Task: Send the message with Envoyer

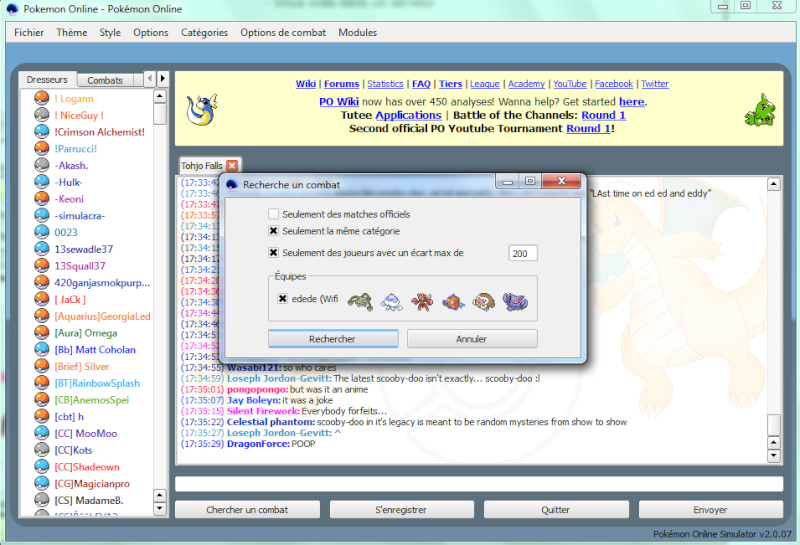Action: tap(711, 509)
